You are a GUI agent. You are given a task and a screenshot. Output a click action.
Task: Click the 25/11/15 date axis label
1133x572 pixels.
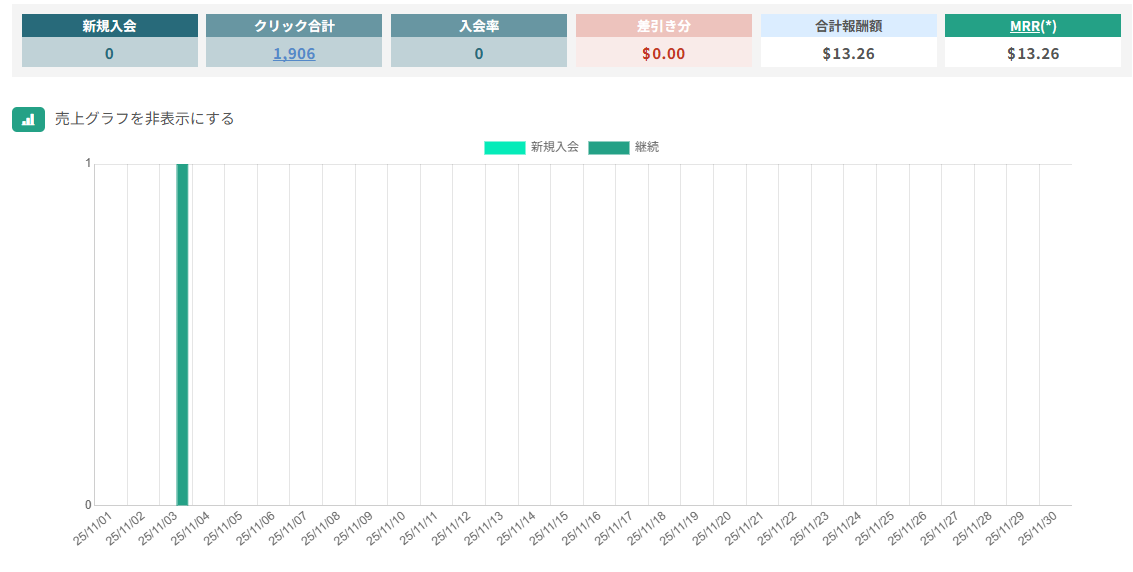click(x=549, y=528)
